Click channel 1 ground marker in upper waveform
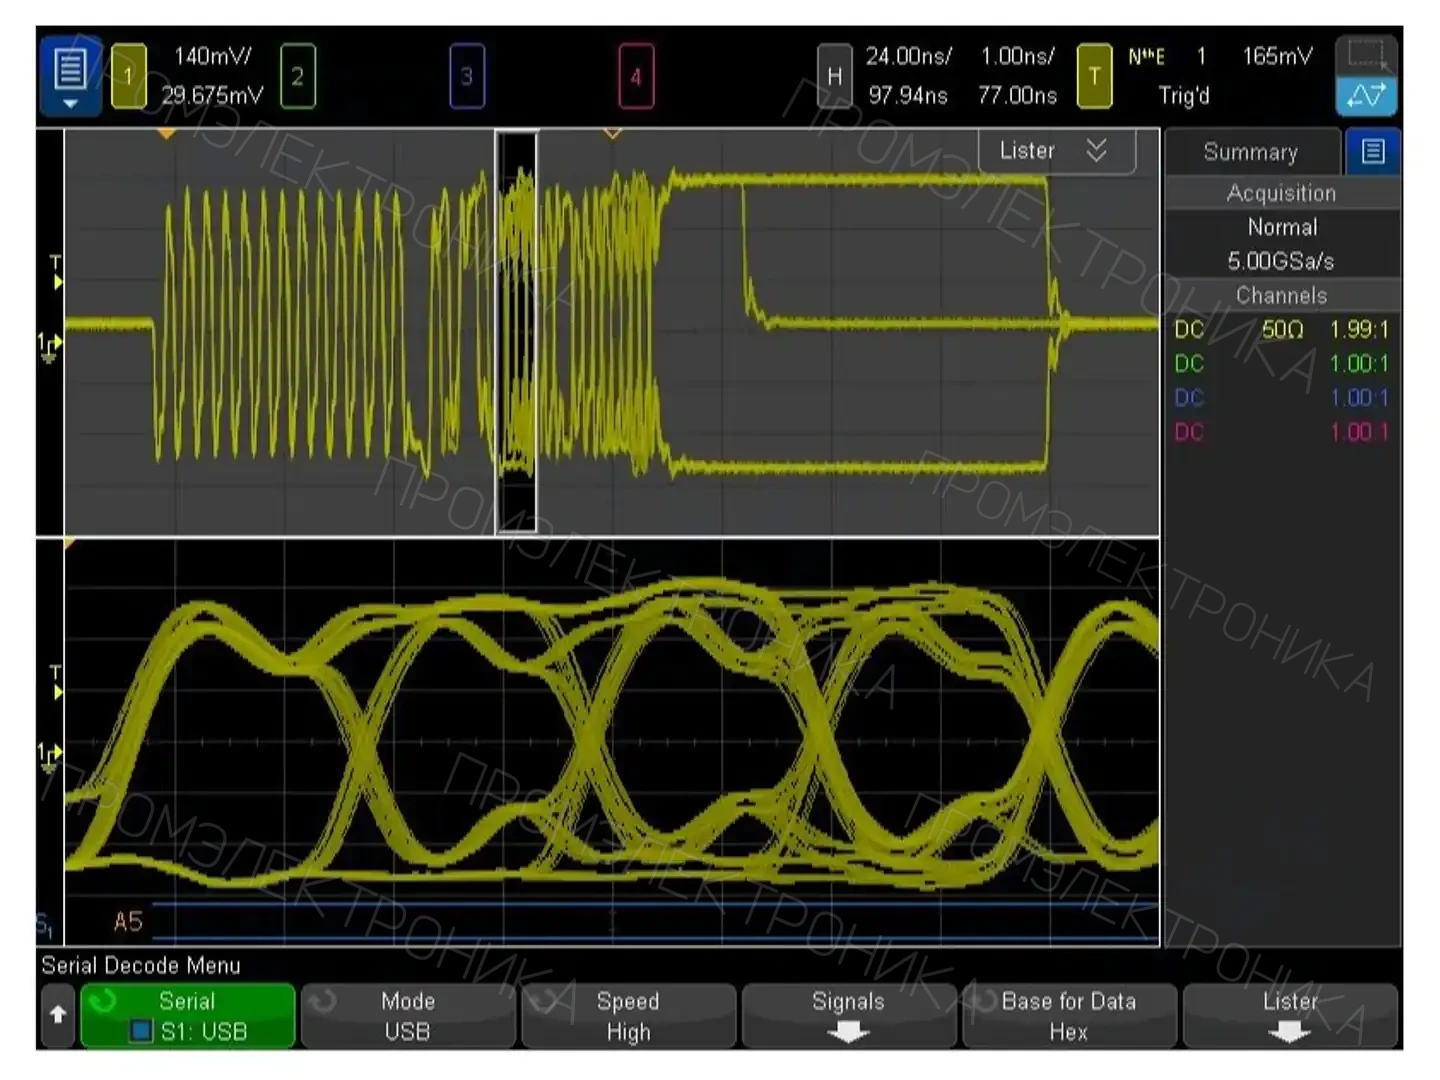Viewport: 1440px width, 1080px height. click(49, 348)
